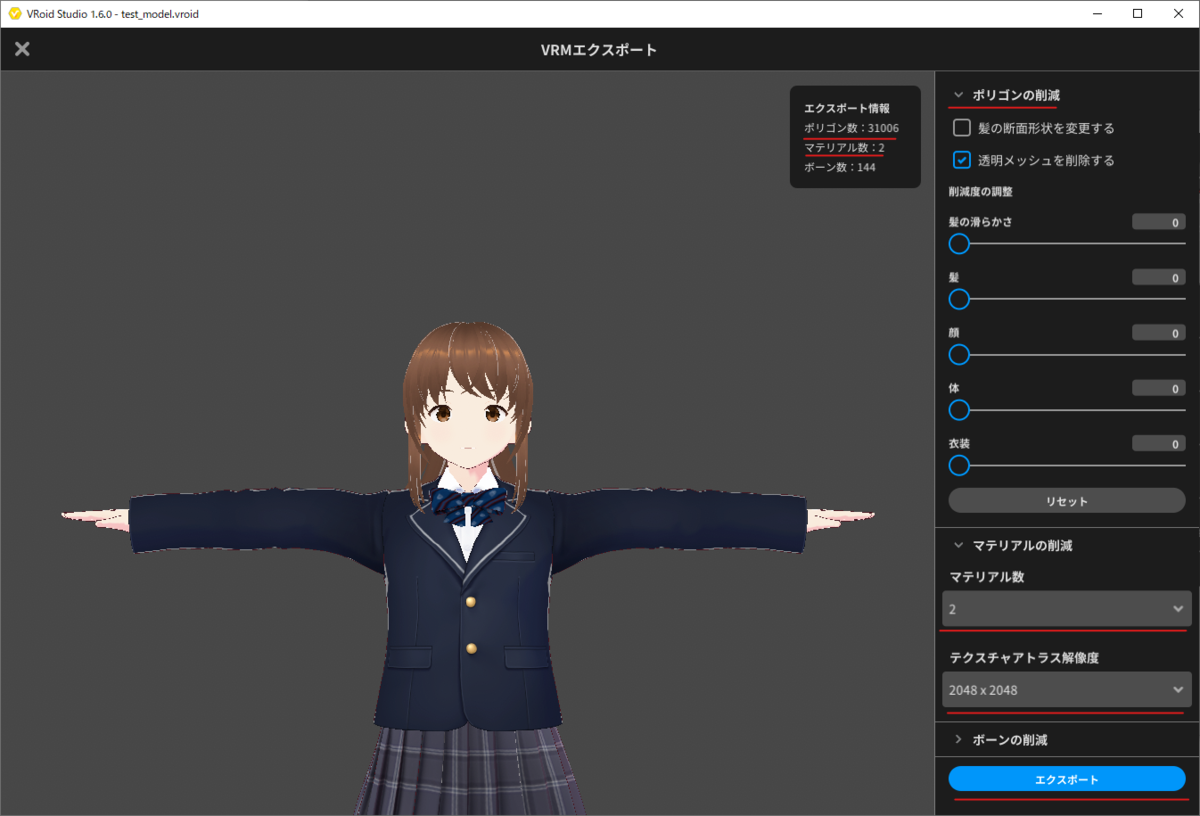1200x816 pixels.
Task: Click the blue エクスポート button
Action: click(x=1067, y=779)
